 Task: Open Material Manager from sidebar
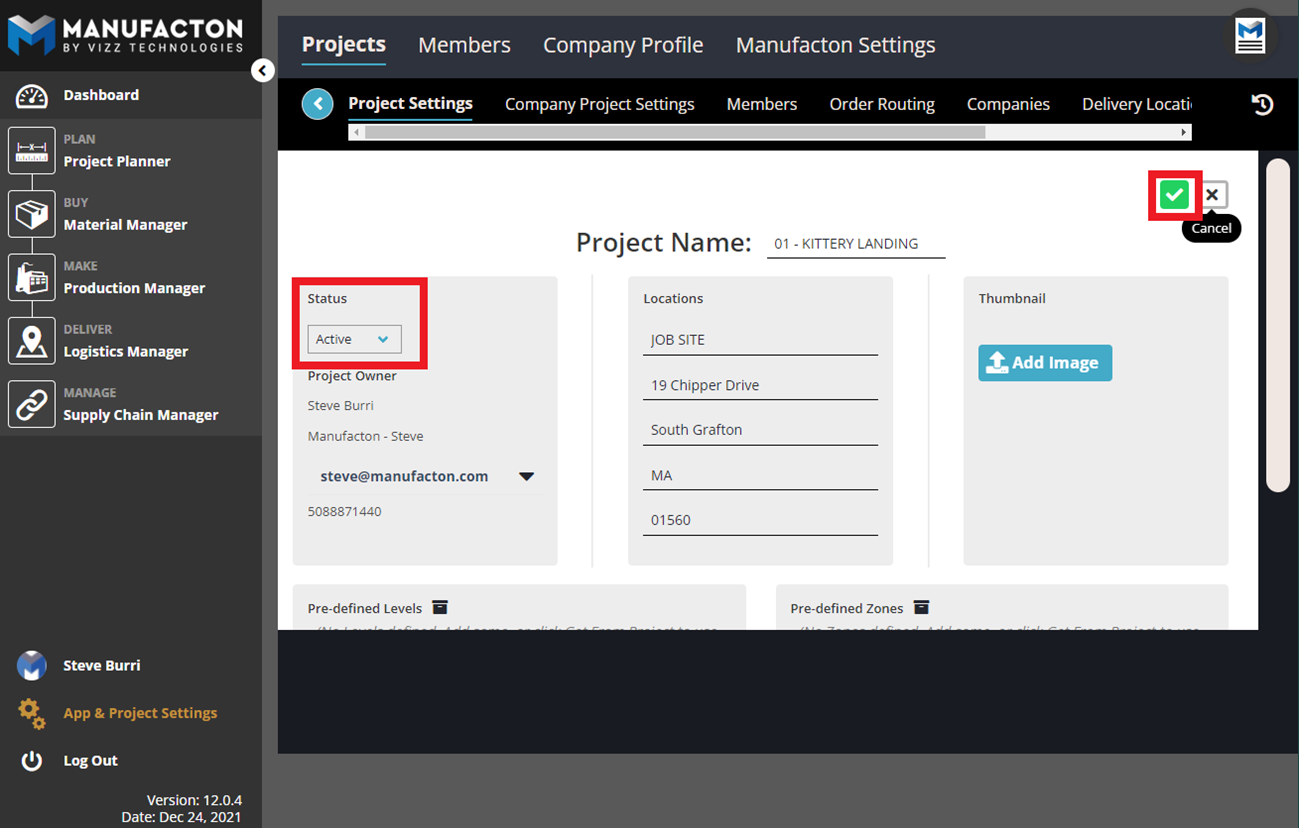coord(125,225)
